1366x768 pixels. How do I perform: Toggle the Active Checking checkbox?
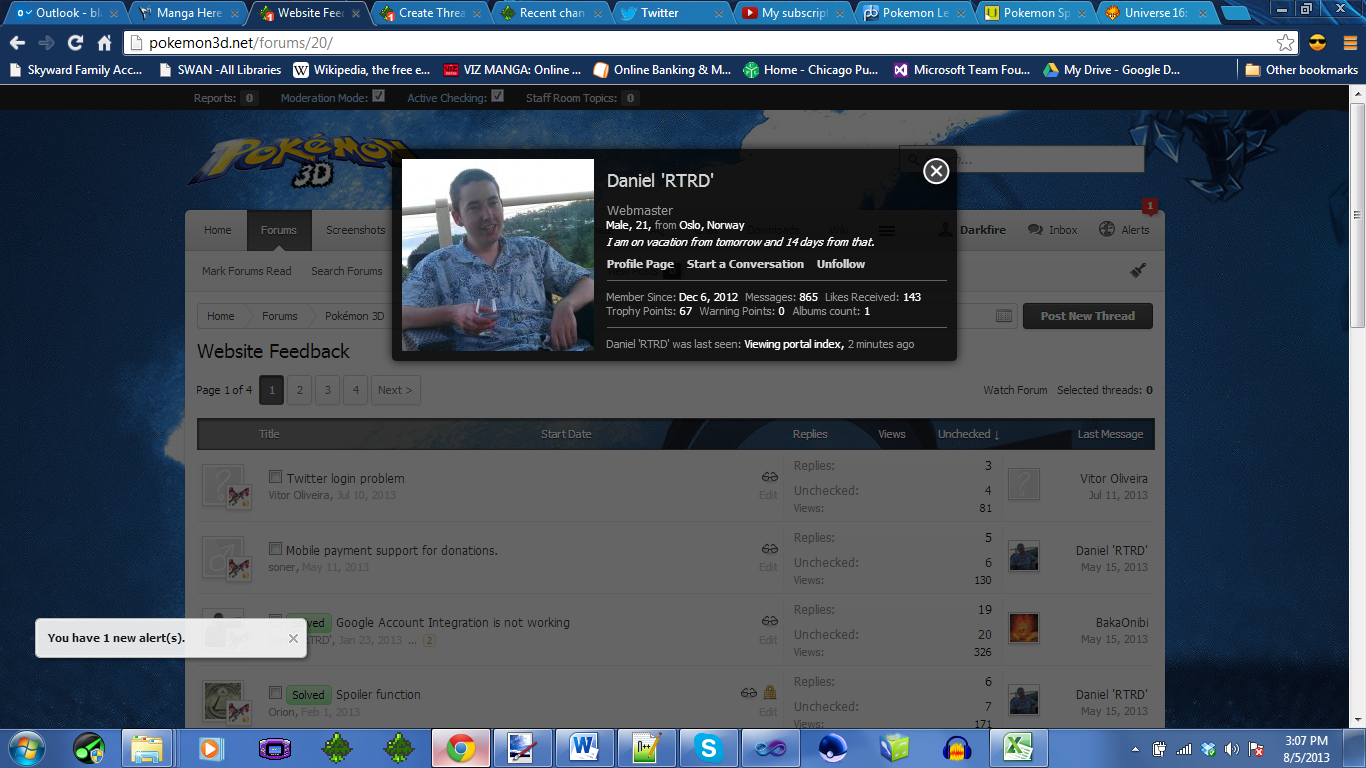pyautogui.click(x=498, y=97)
